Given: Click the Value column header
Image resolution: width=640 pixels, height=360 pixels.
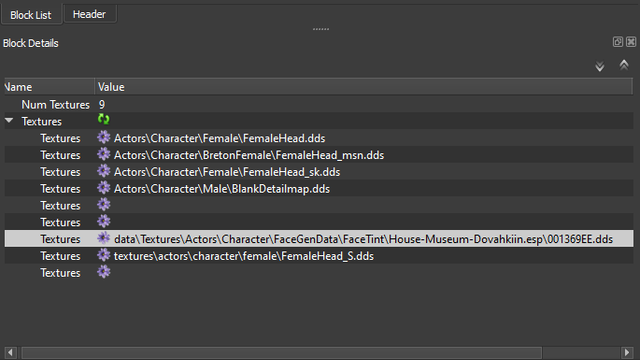Looking at the screenshot, I should coord(364,87).
